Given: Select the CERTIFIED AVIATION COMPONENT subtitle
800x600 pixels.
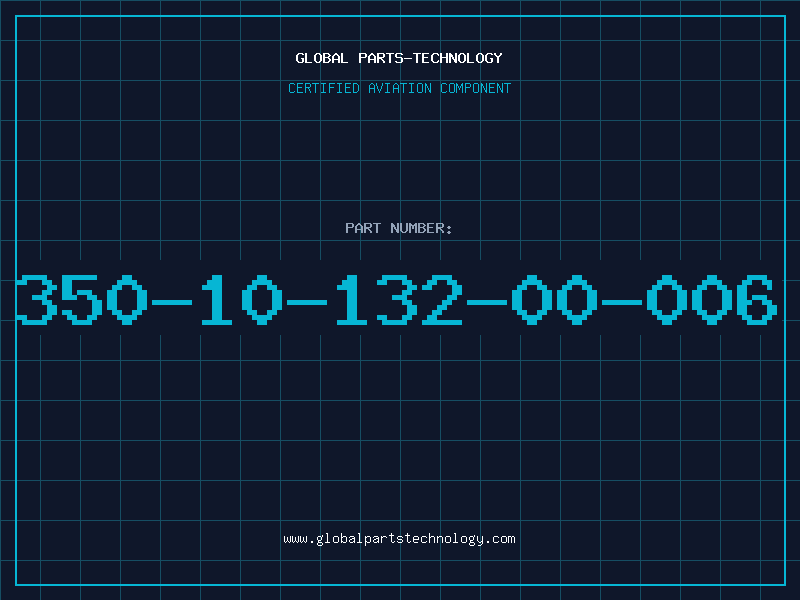Looking at the screenshot, I should point(399,88).
